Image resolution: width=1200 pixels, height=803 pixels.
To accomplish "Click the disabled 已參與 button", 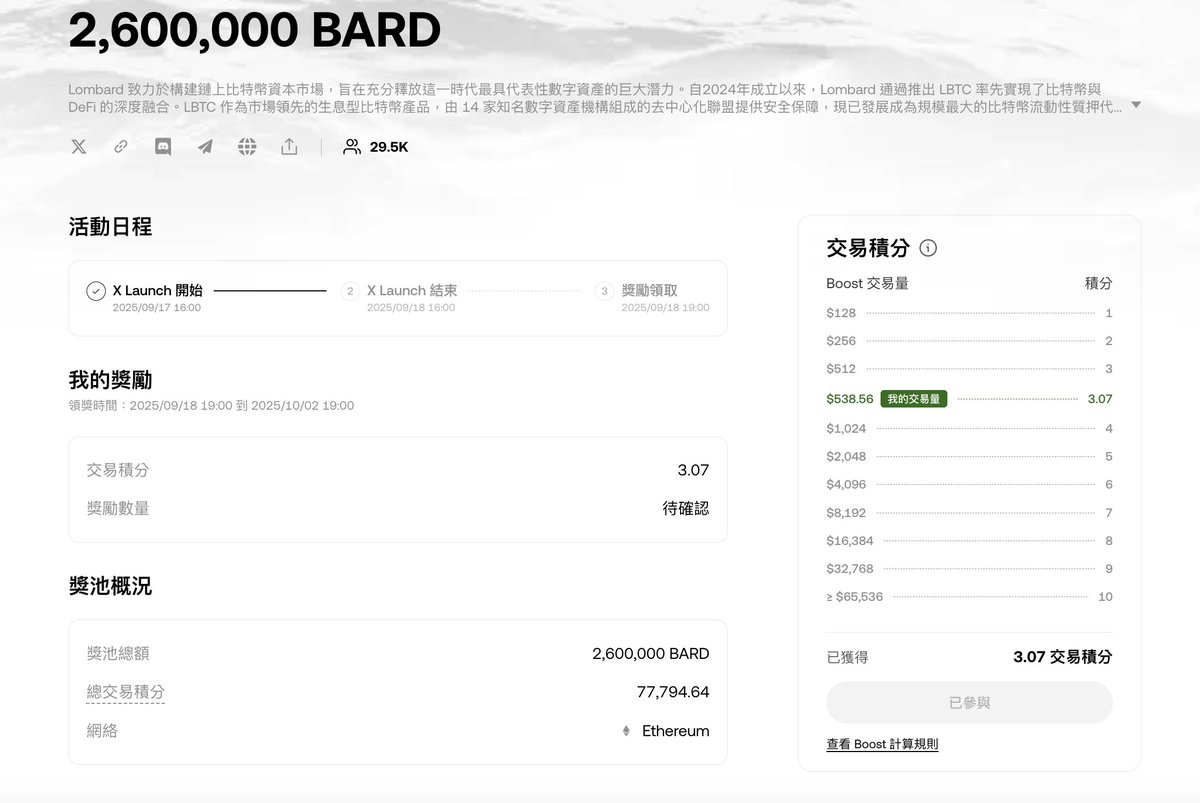I will point(969,703).
